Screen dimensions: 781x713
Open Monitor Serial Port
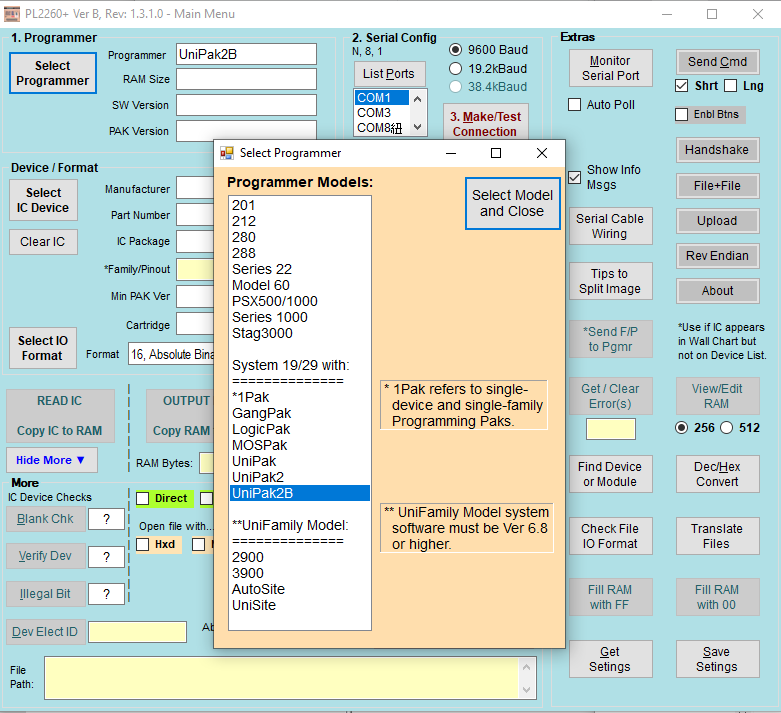pyautogui.click(x=611, y=68)
